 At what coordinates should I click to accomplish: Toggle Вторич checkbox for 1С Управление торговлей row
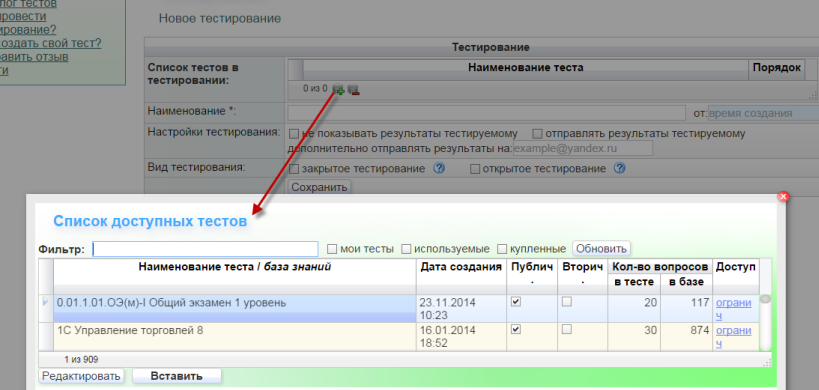[x=566, y=329]
